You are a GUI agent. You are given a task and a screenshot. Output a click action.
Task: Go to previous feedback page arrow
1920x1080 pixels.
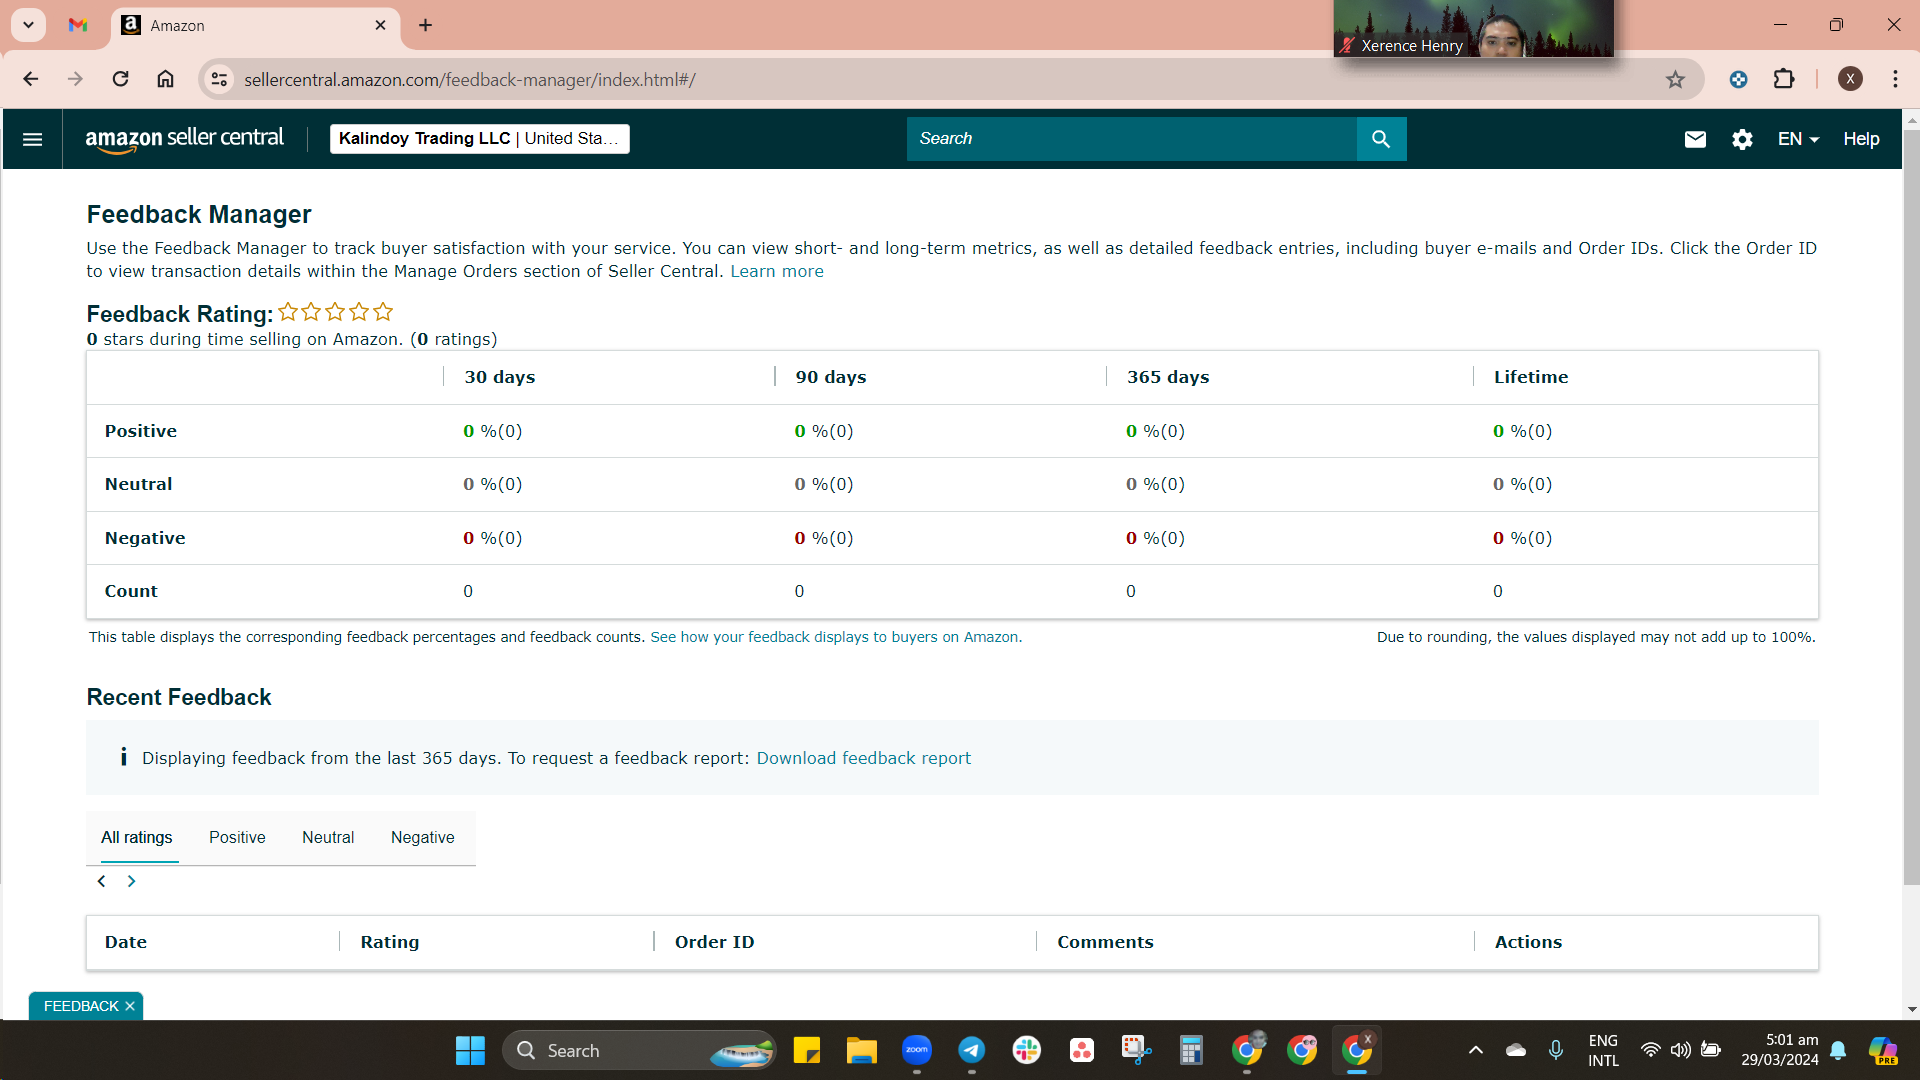(101, 881)
